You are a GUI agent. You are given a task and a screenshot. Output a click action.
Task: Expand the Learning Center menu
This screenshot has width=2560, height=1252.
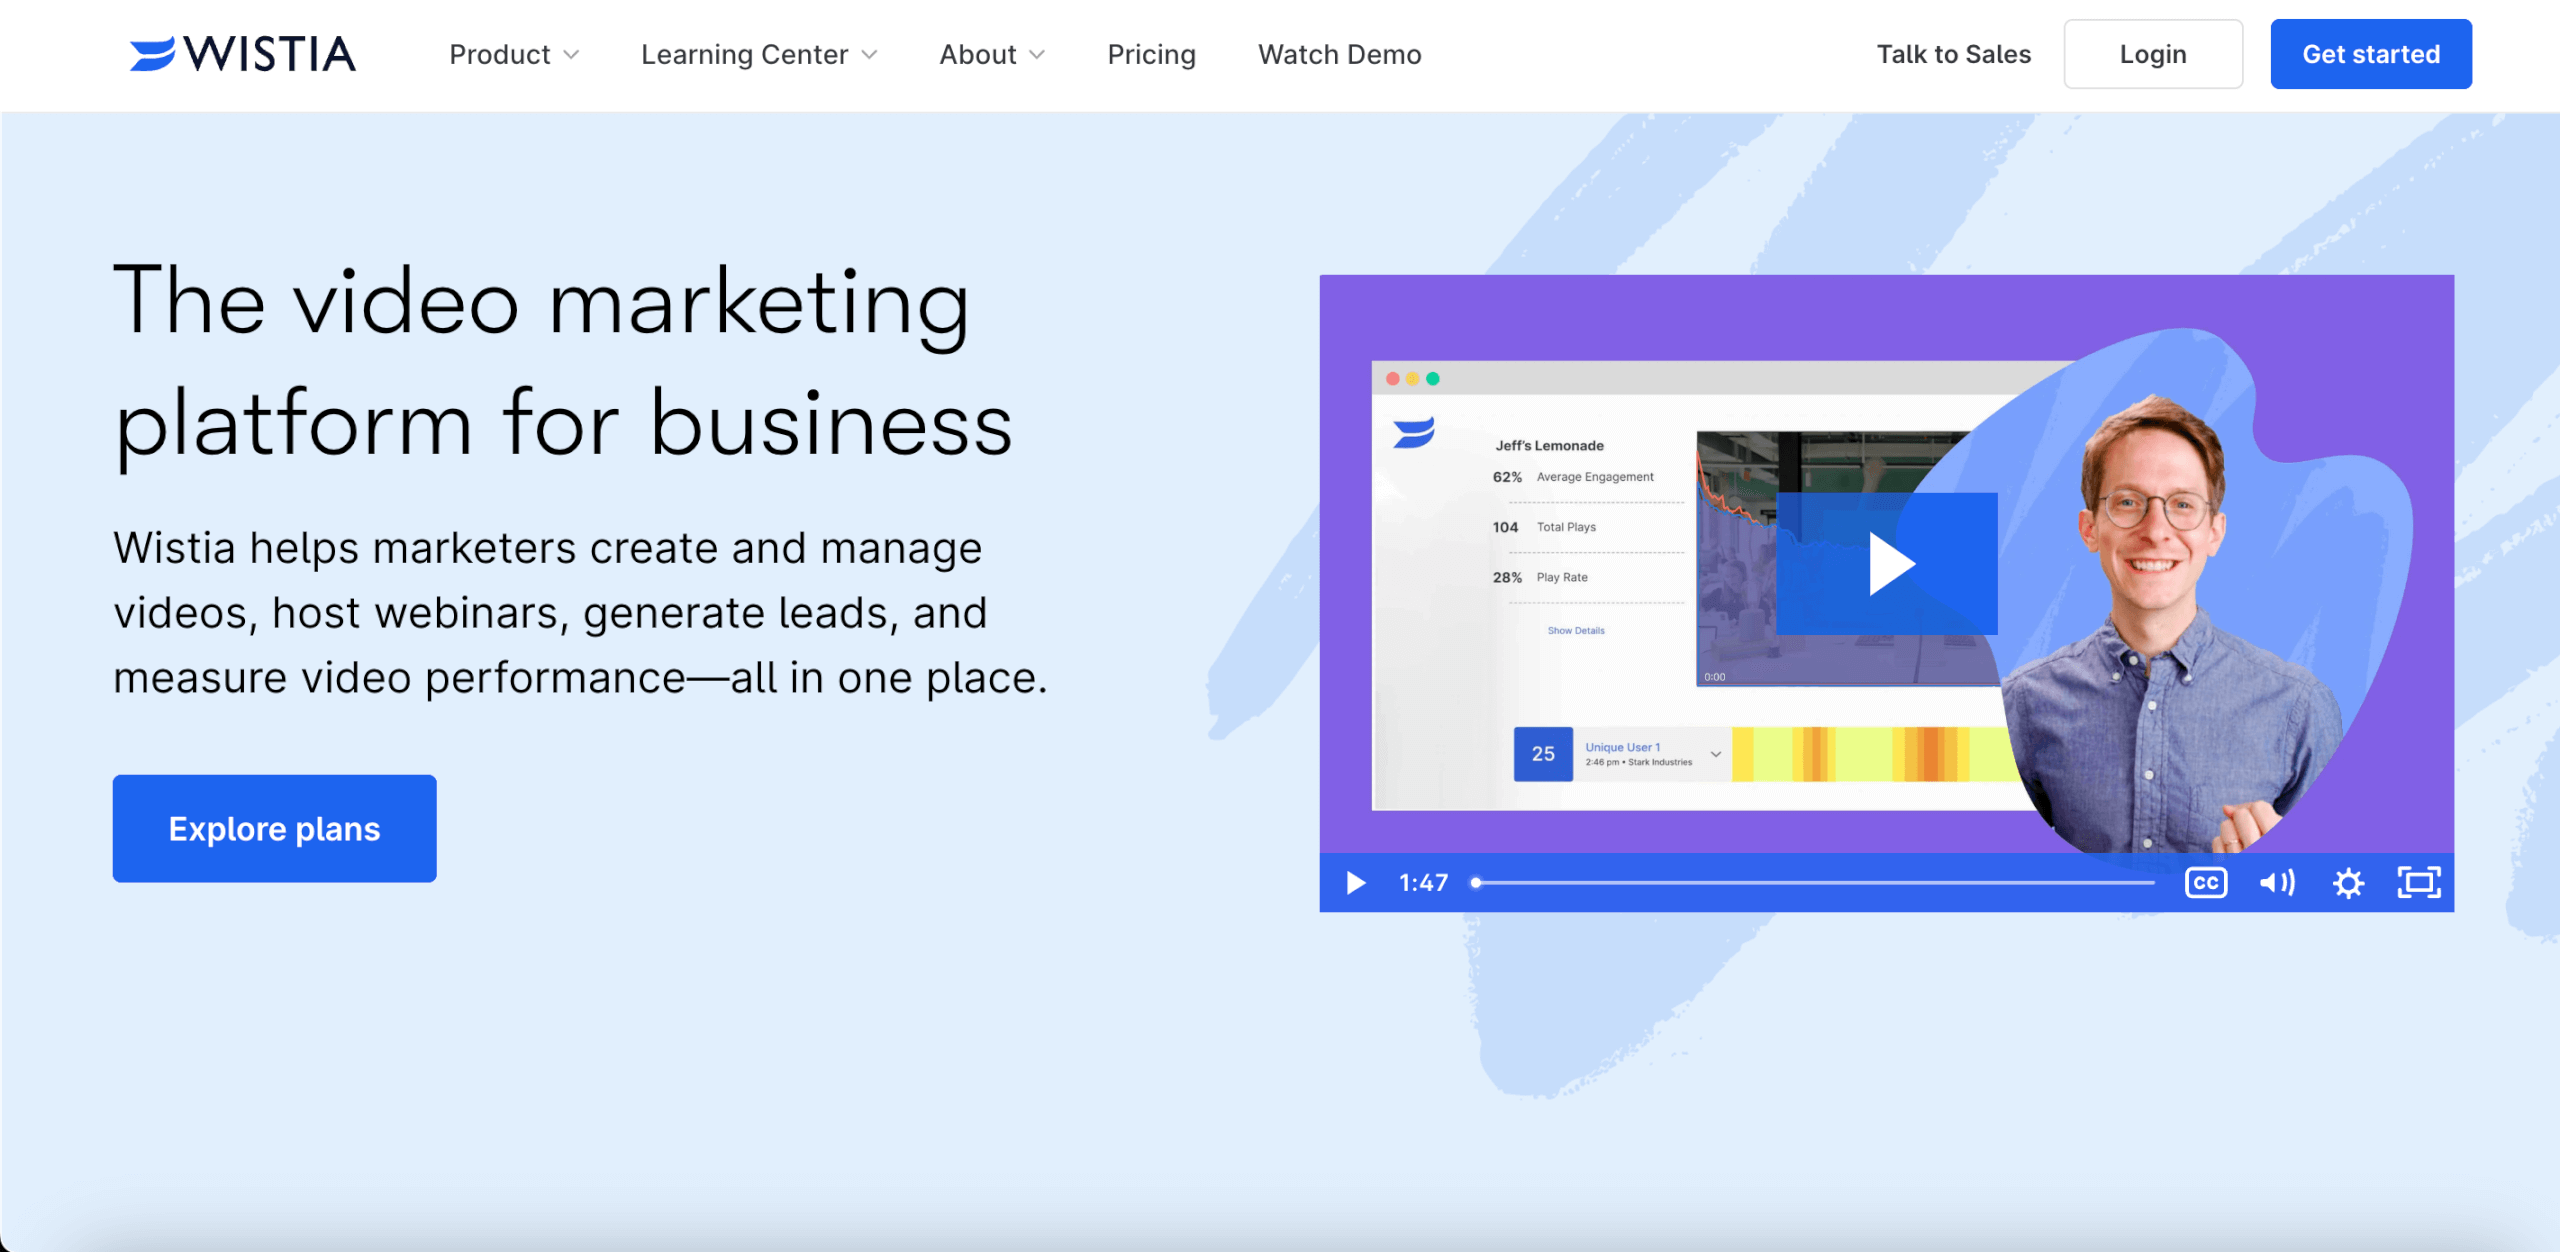pos(759,54)
